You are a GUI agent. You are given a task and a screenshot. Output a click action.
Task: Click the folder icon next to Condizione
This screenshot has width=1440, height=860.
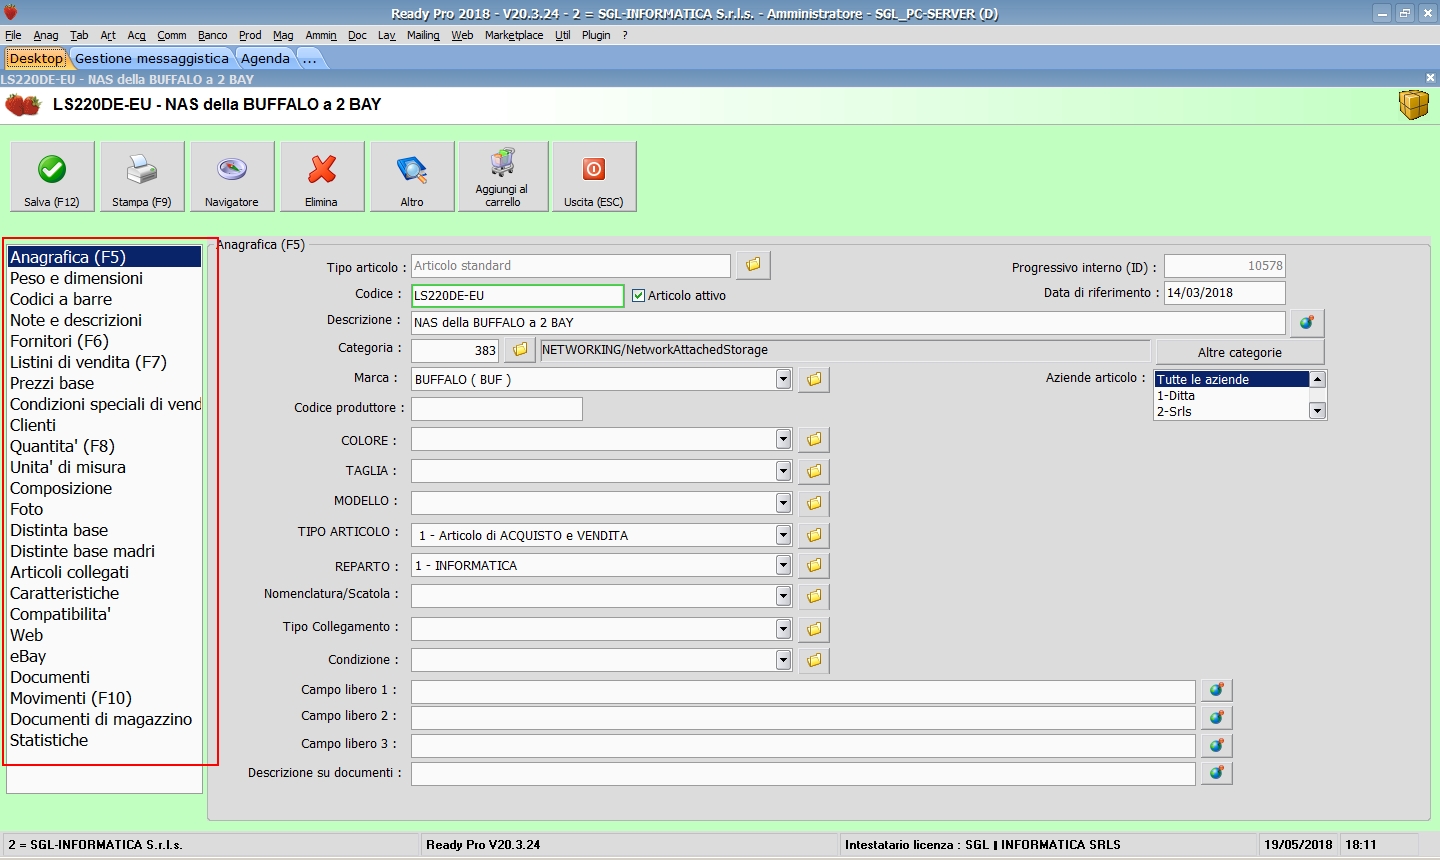(814, 660)
